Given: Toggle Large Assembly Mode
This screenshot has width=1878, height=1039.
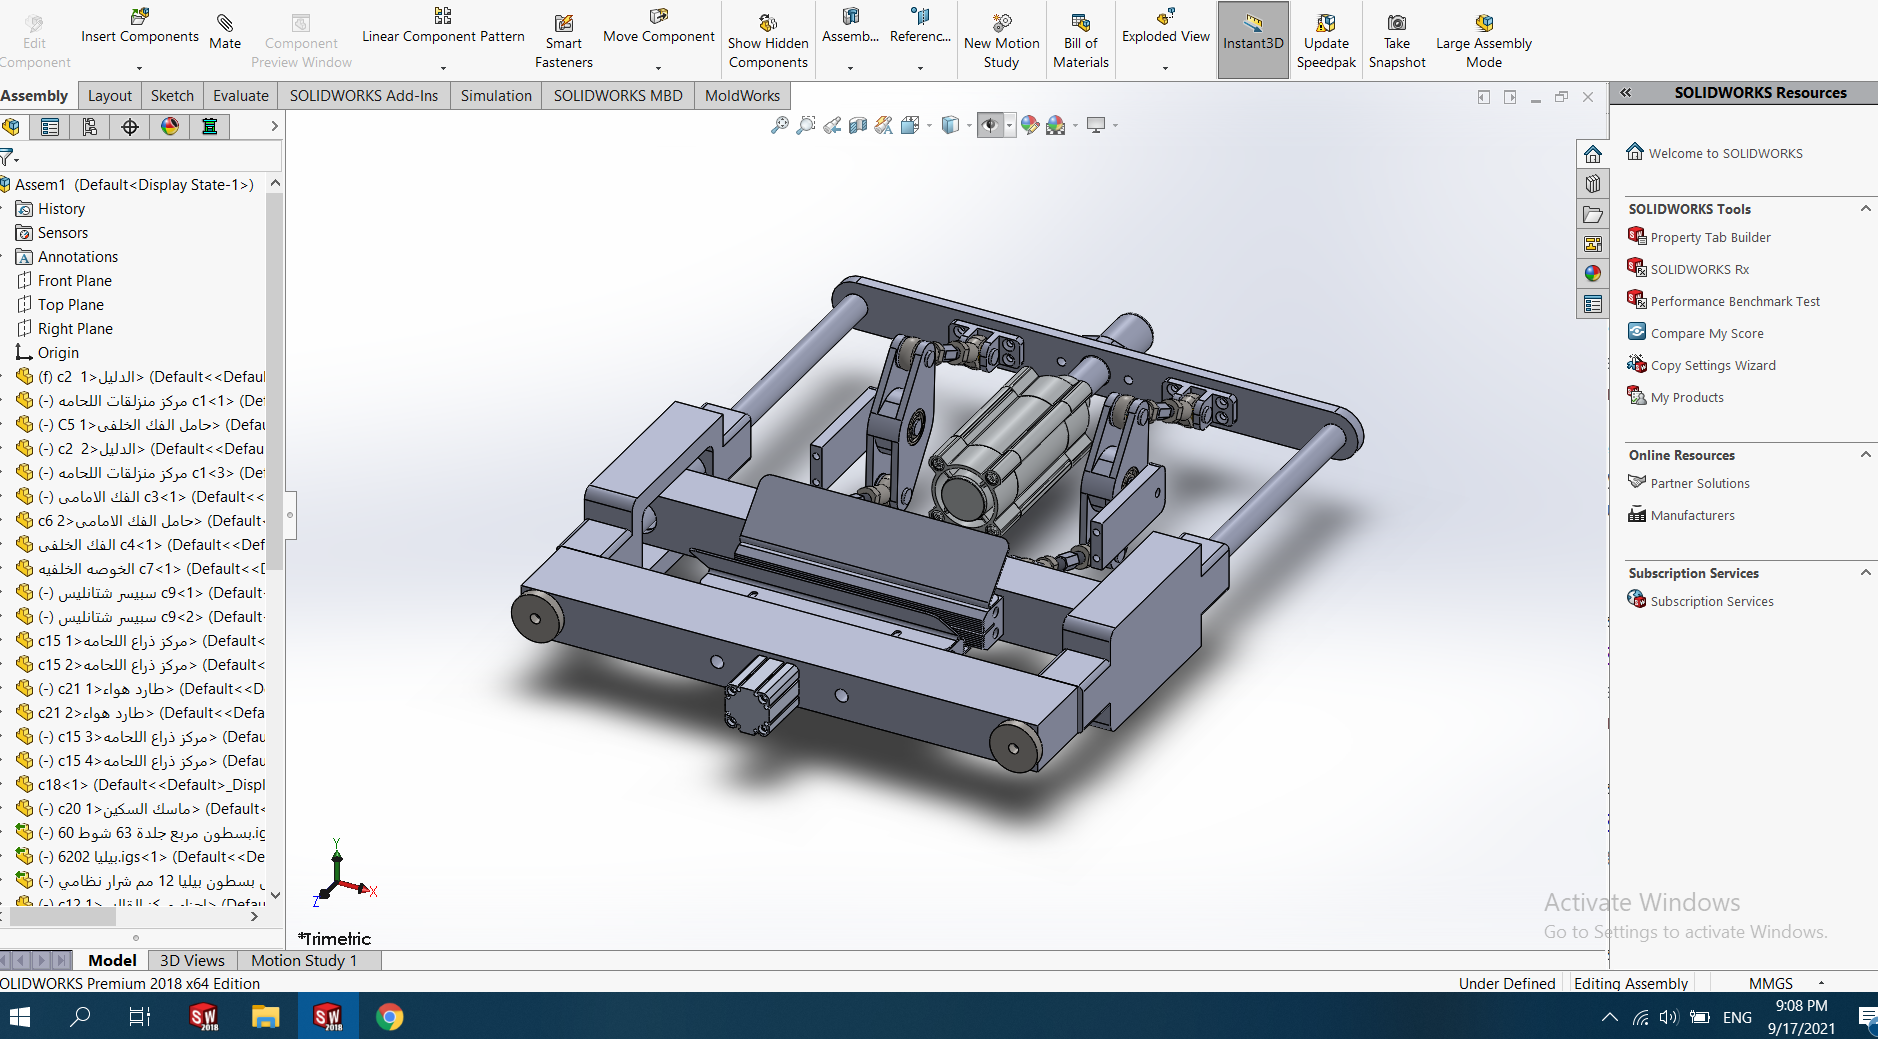Looking at the screenshot, I should (x=1483, y=41).
